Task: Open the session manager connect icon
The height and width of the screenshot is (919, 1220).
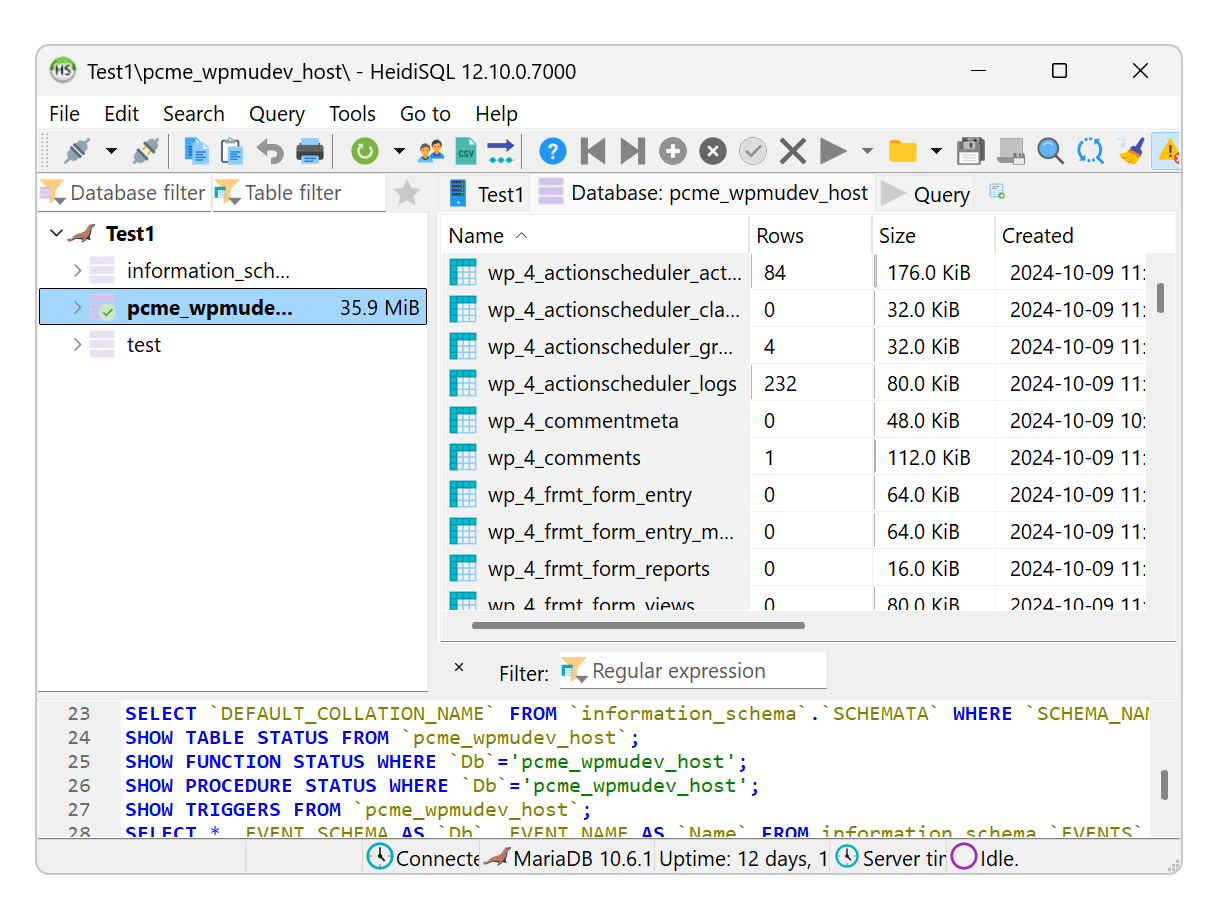Action: coord(77,152)
